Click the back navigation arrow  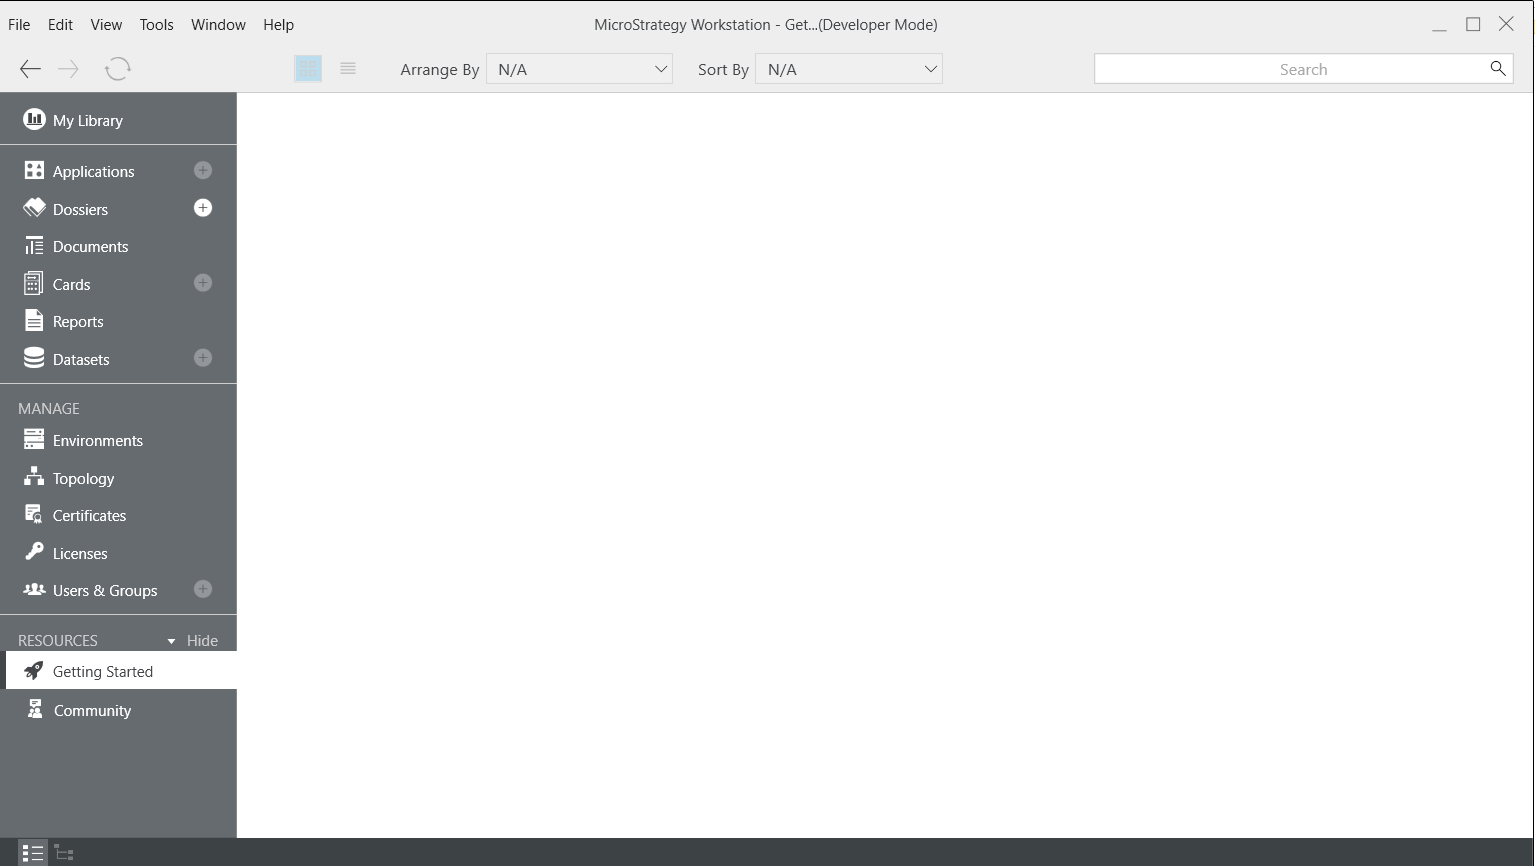[x=30, y=69]
